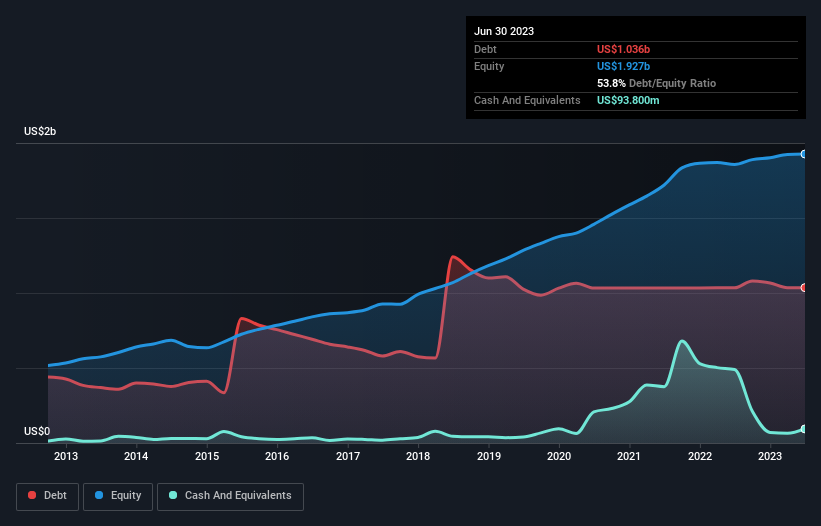This screenshot has width=821, height=526.
Task: Toggle Cash And Equivalents legend button
Action: pos(230,496)
